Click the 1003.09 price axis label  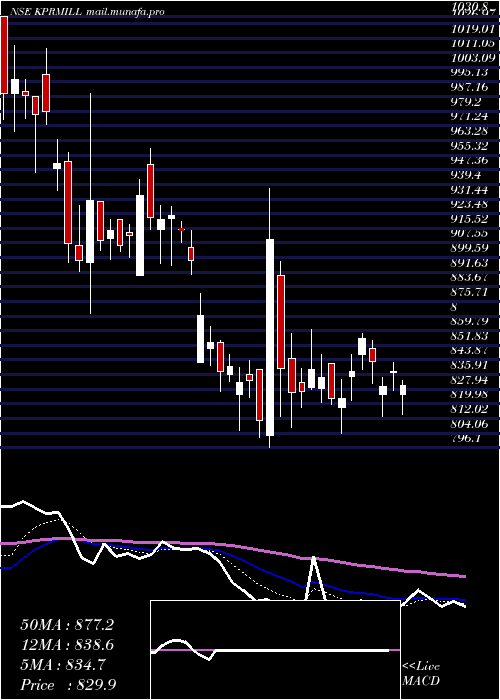point(473,58)
